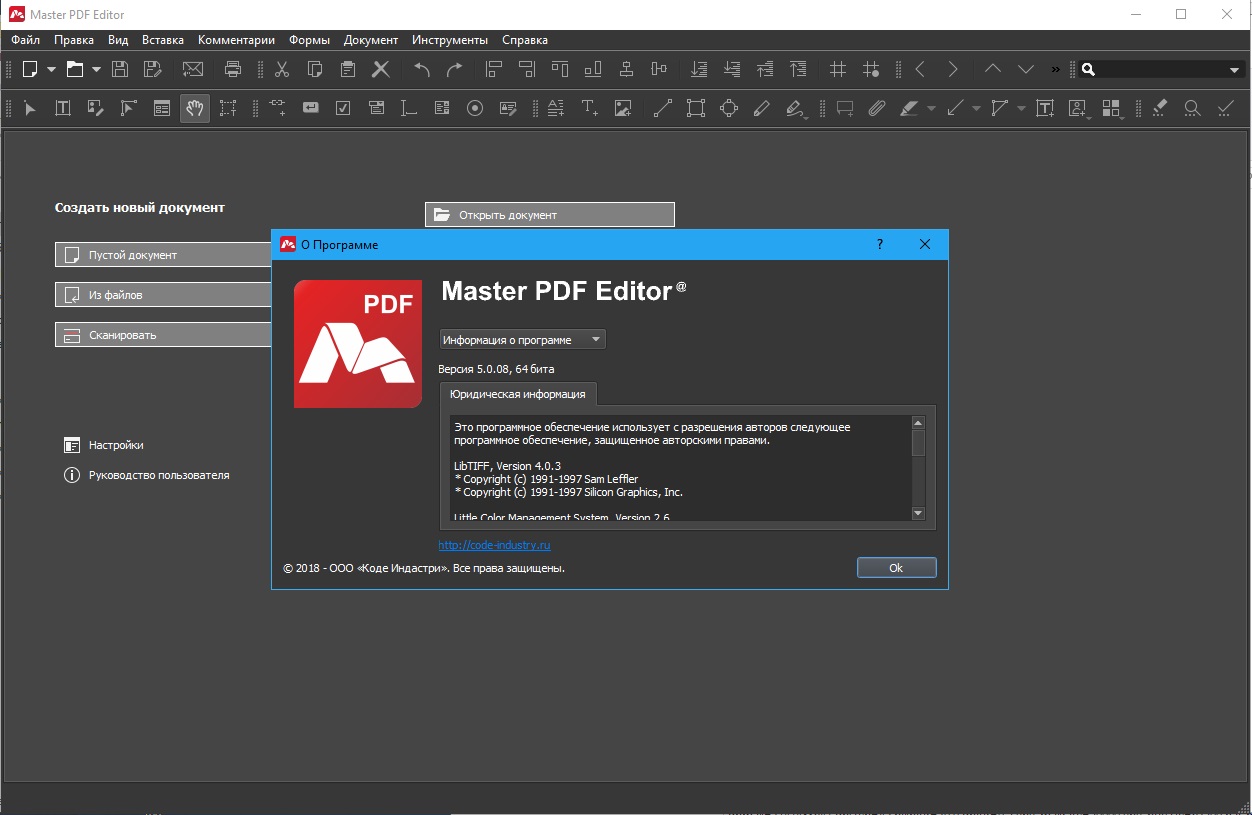The width and height of the screenshot is (1252, 815).
Task: Click the Undo arrow icon
Action: point(422,69)
